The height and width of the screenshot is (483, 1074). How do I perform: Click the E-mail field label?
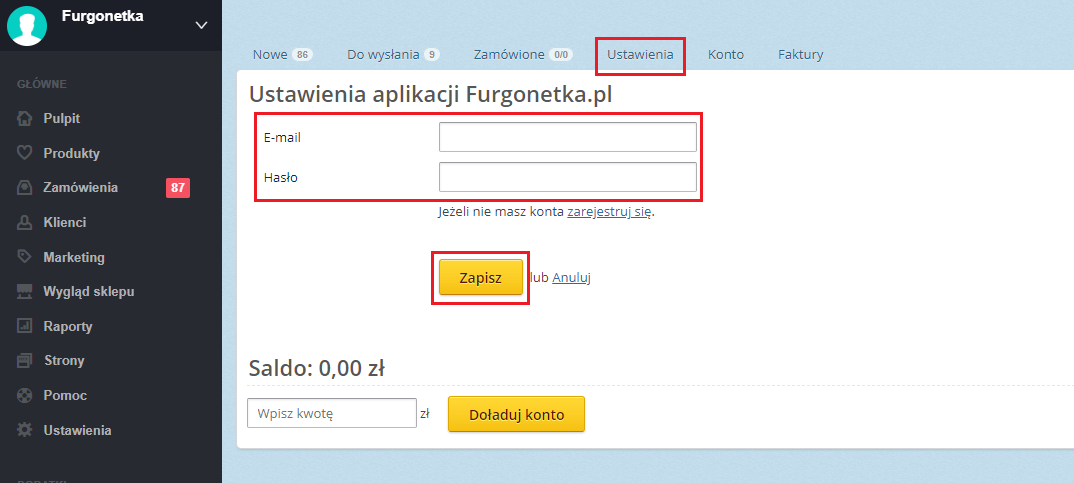click(x=282, y=138)
